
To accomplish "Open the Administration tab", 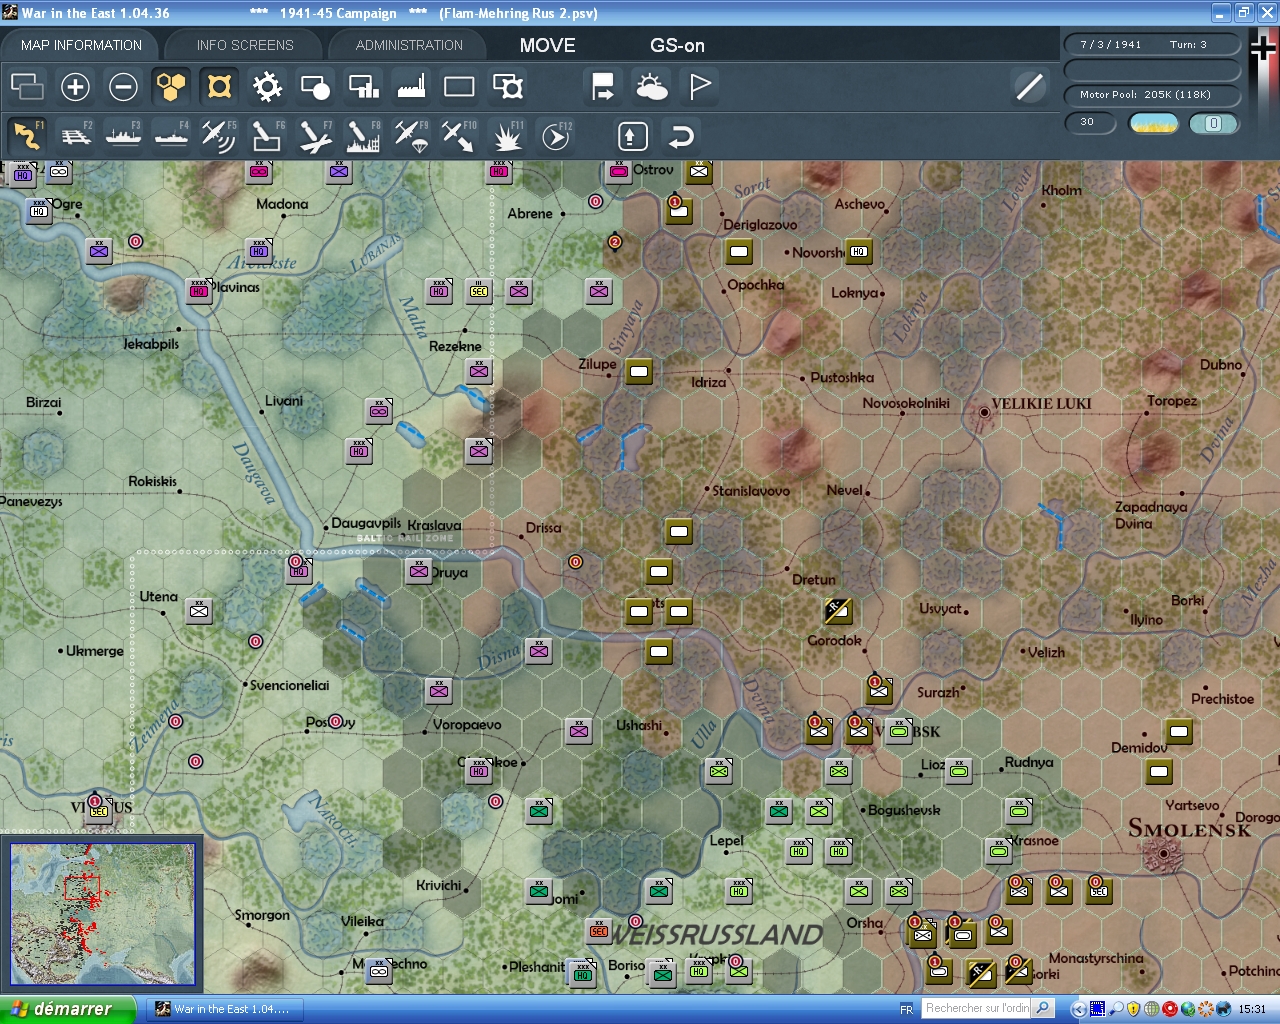I will click(x=409, y=45).
